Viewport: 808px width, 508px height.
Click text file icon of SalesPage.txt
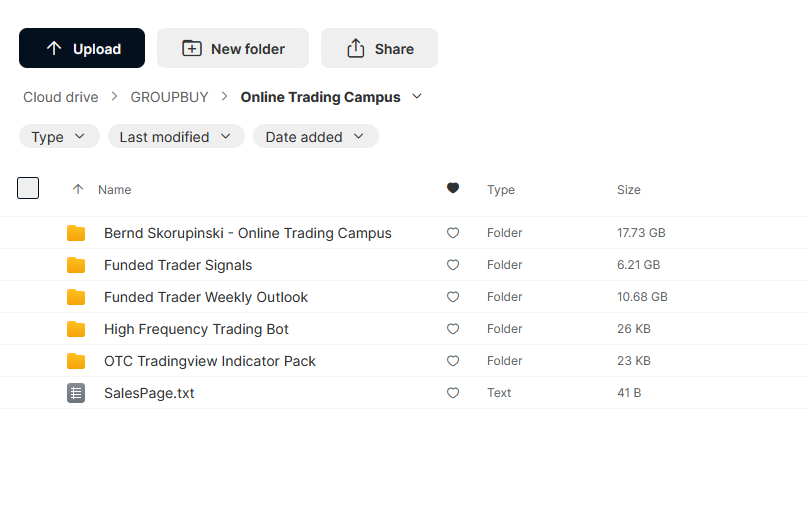point(76,393)
